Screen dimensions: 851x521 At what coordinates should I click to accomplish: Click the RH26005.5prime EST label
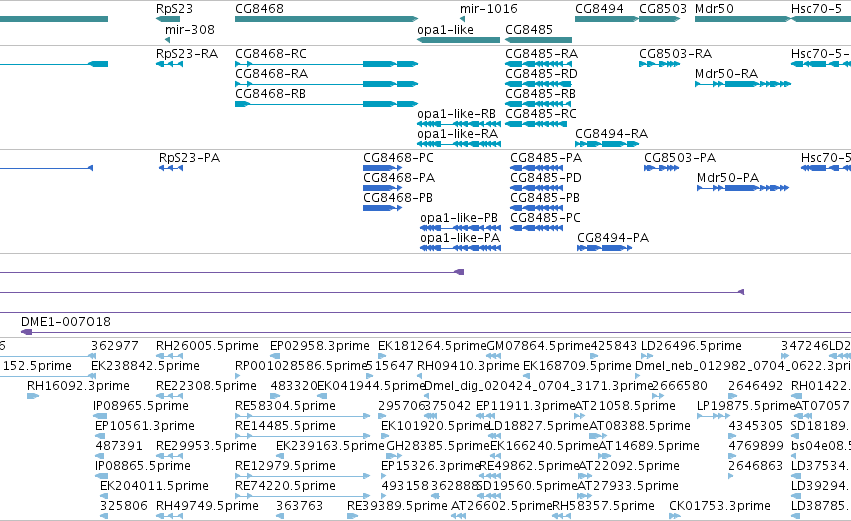(207, 346)
